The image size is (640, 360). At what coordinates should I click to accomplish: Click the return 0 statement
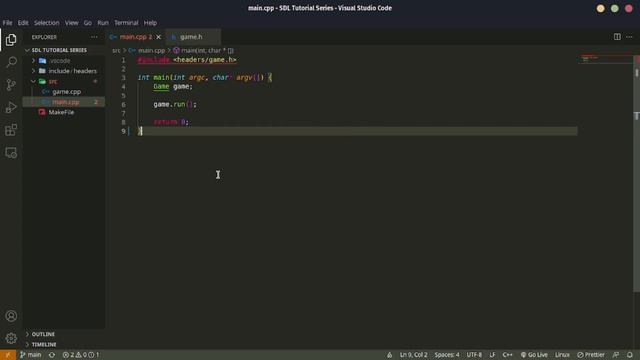pos(171,122)
